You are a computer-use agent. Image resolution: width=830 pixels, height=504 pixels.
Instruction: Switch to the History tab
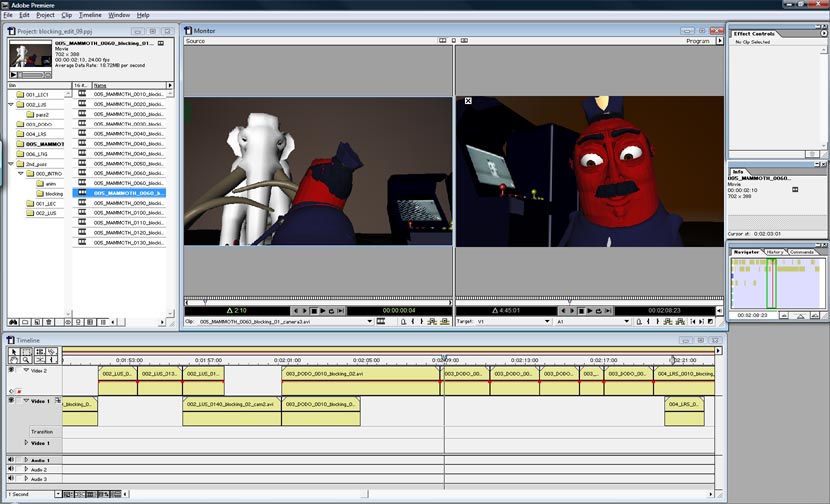pos(774,252)
